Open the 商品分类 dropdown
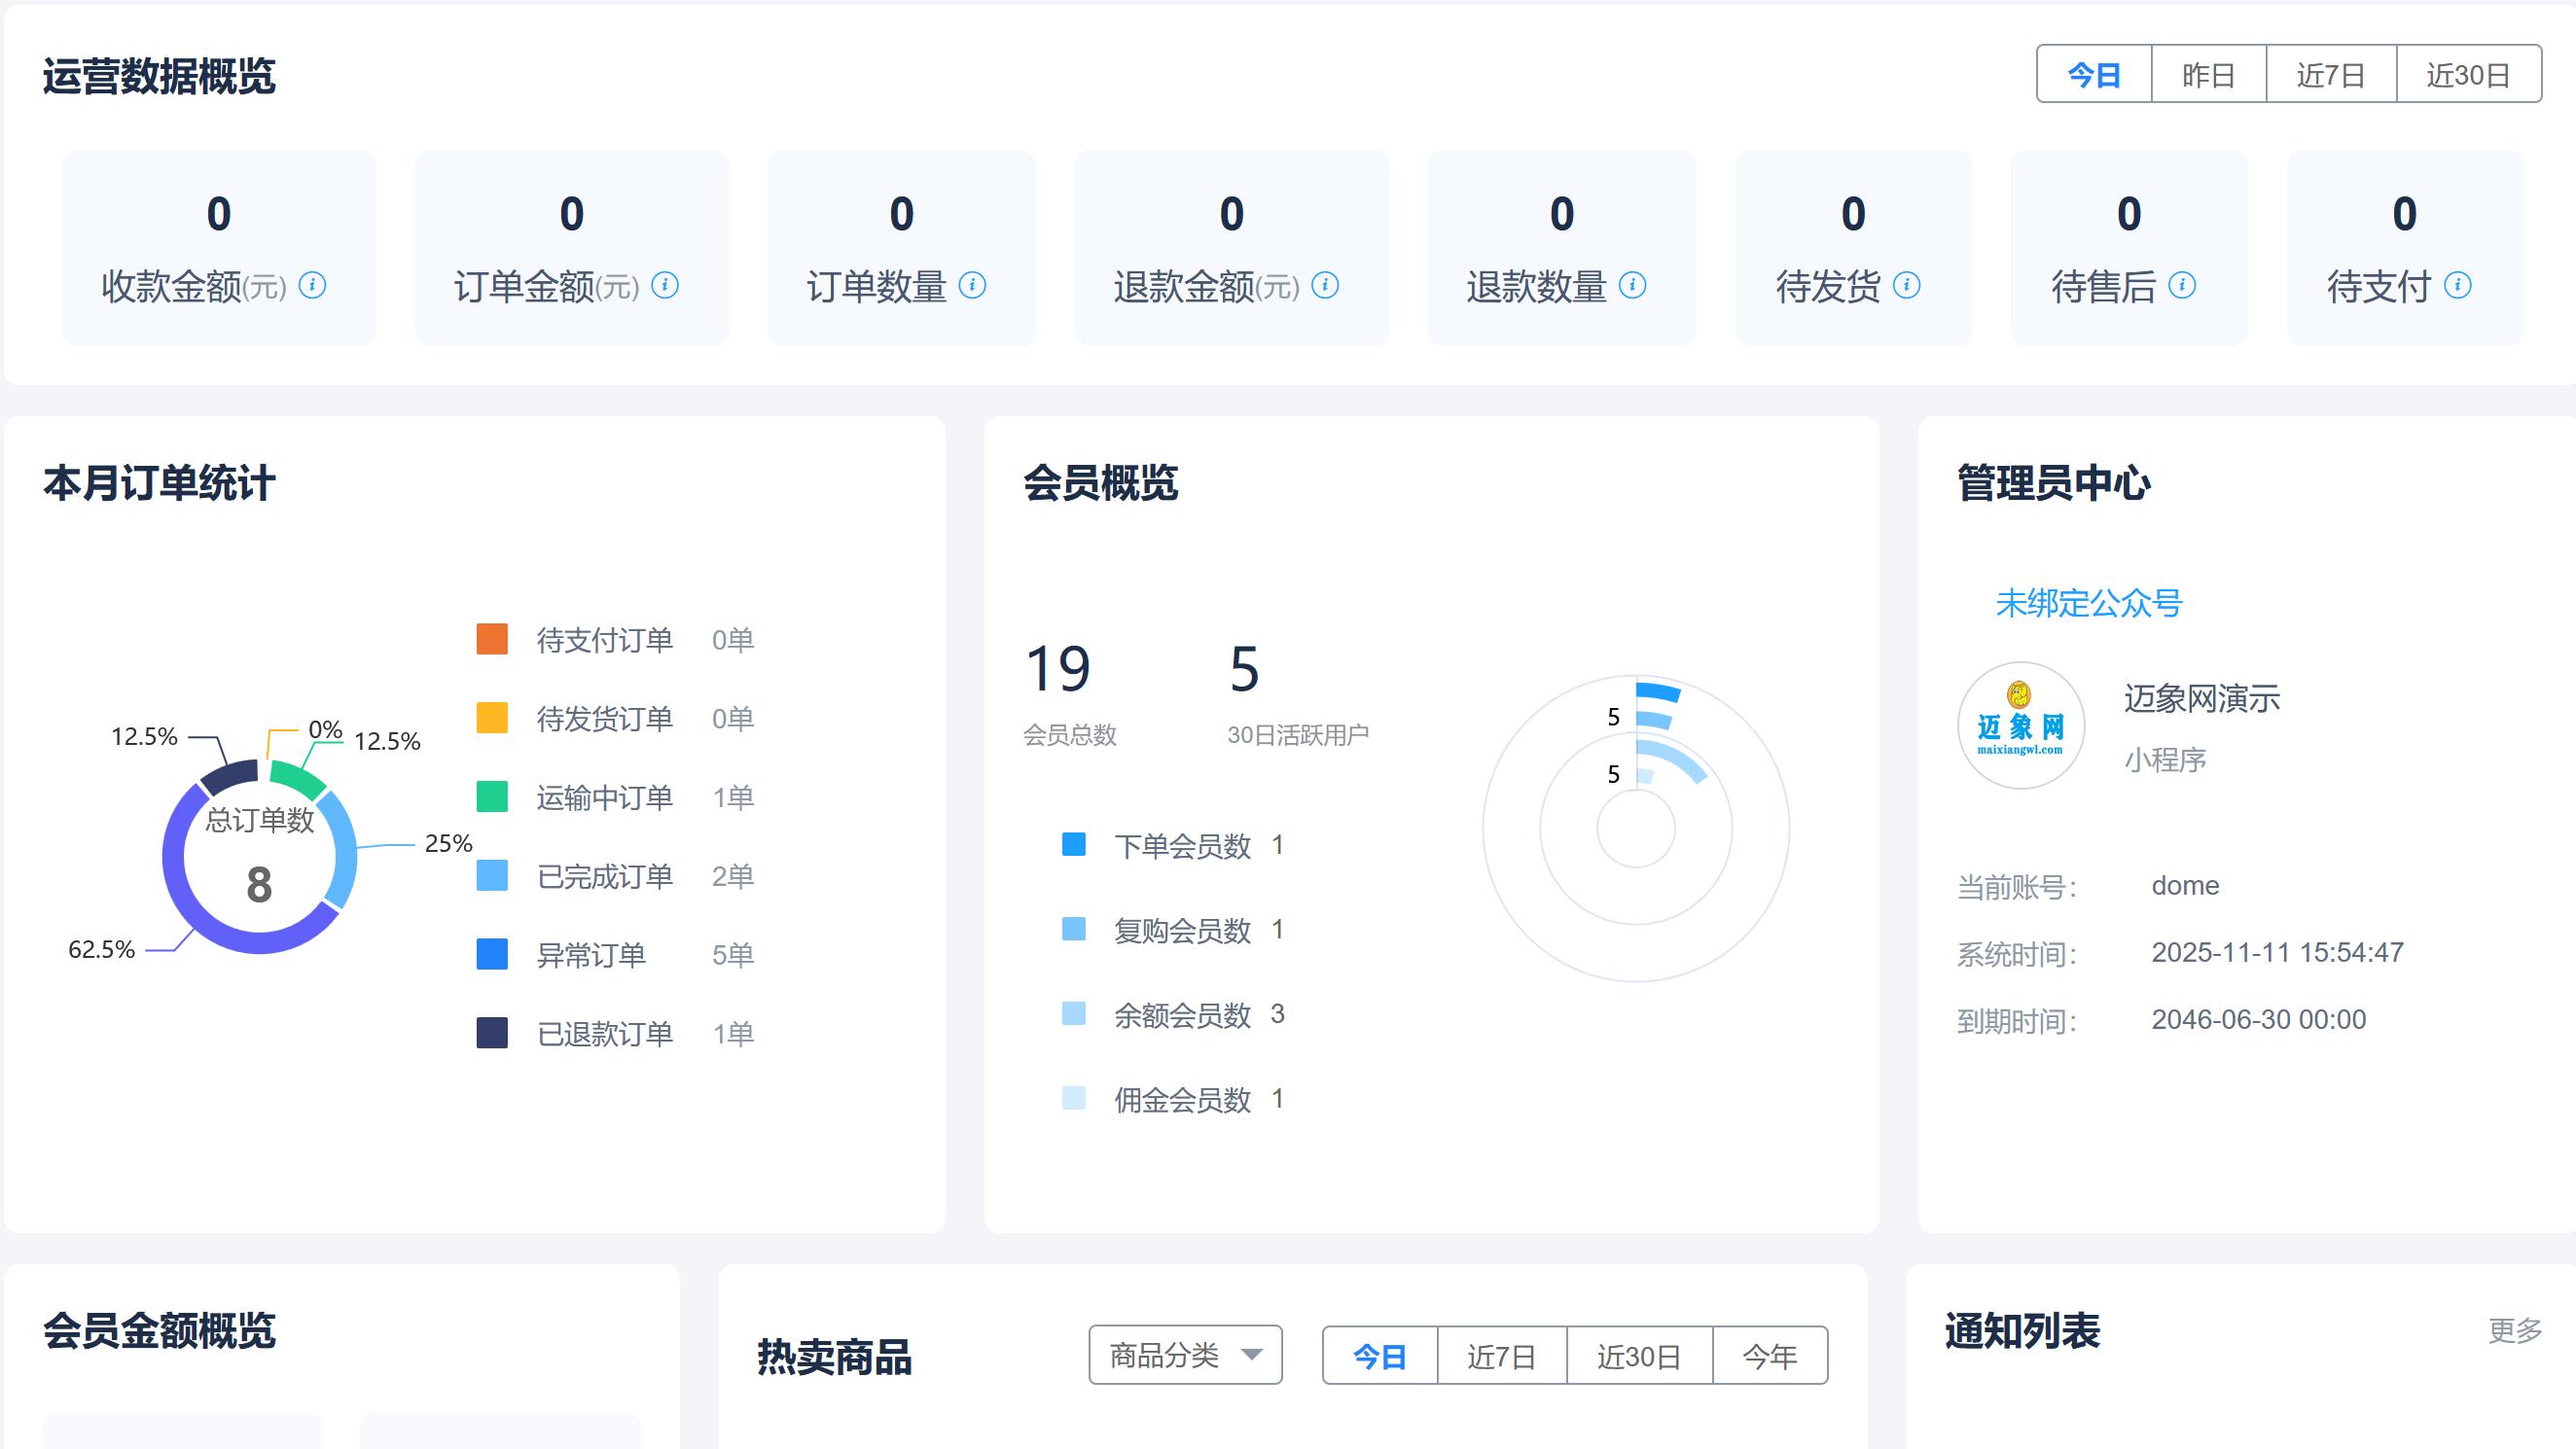Screen dimensions: 2576x1449 tap(1185, 1355)
